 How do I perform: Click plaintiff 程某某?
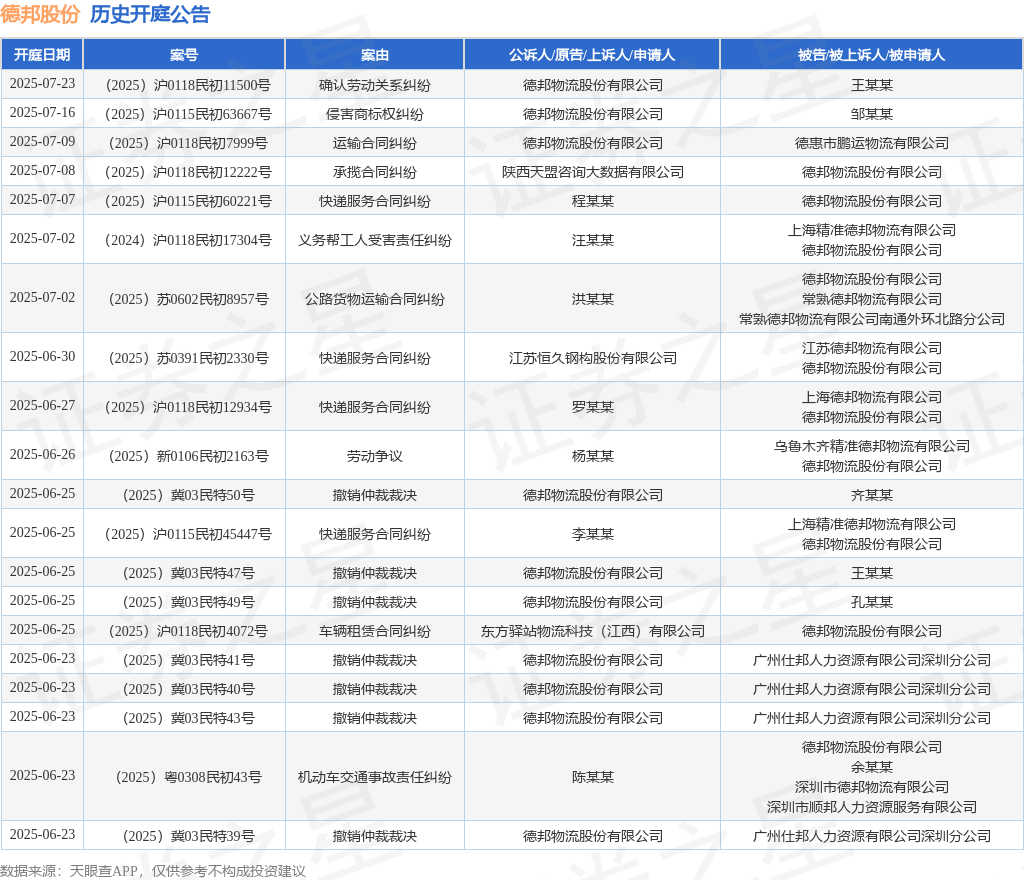pos(593,201)
